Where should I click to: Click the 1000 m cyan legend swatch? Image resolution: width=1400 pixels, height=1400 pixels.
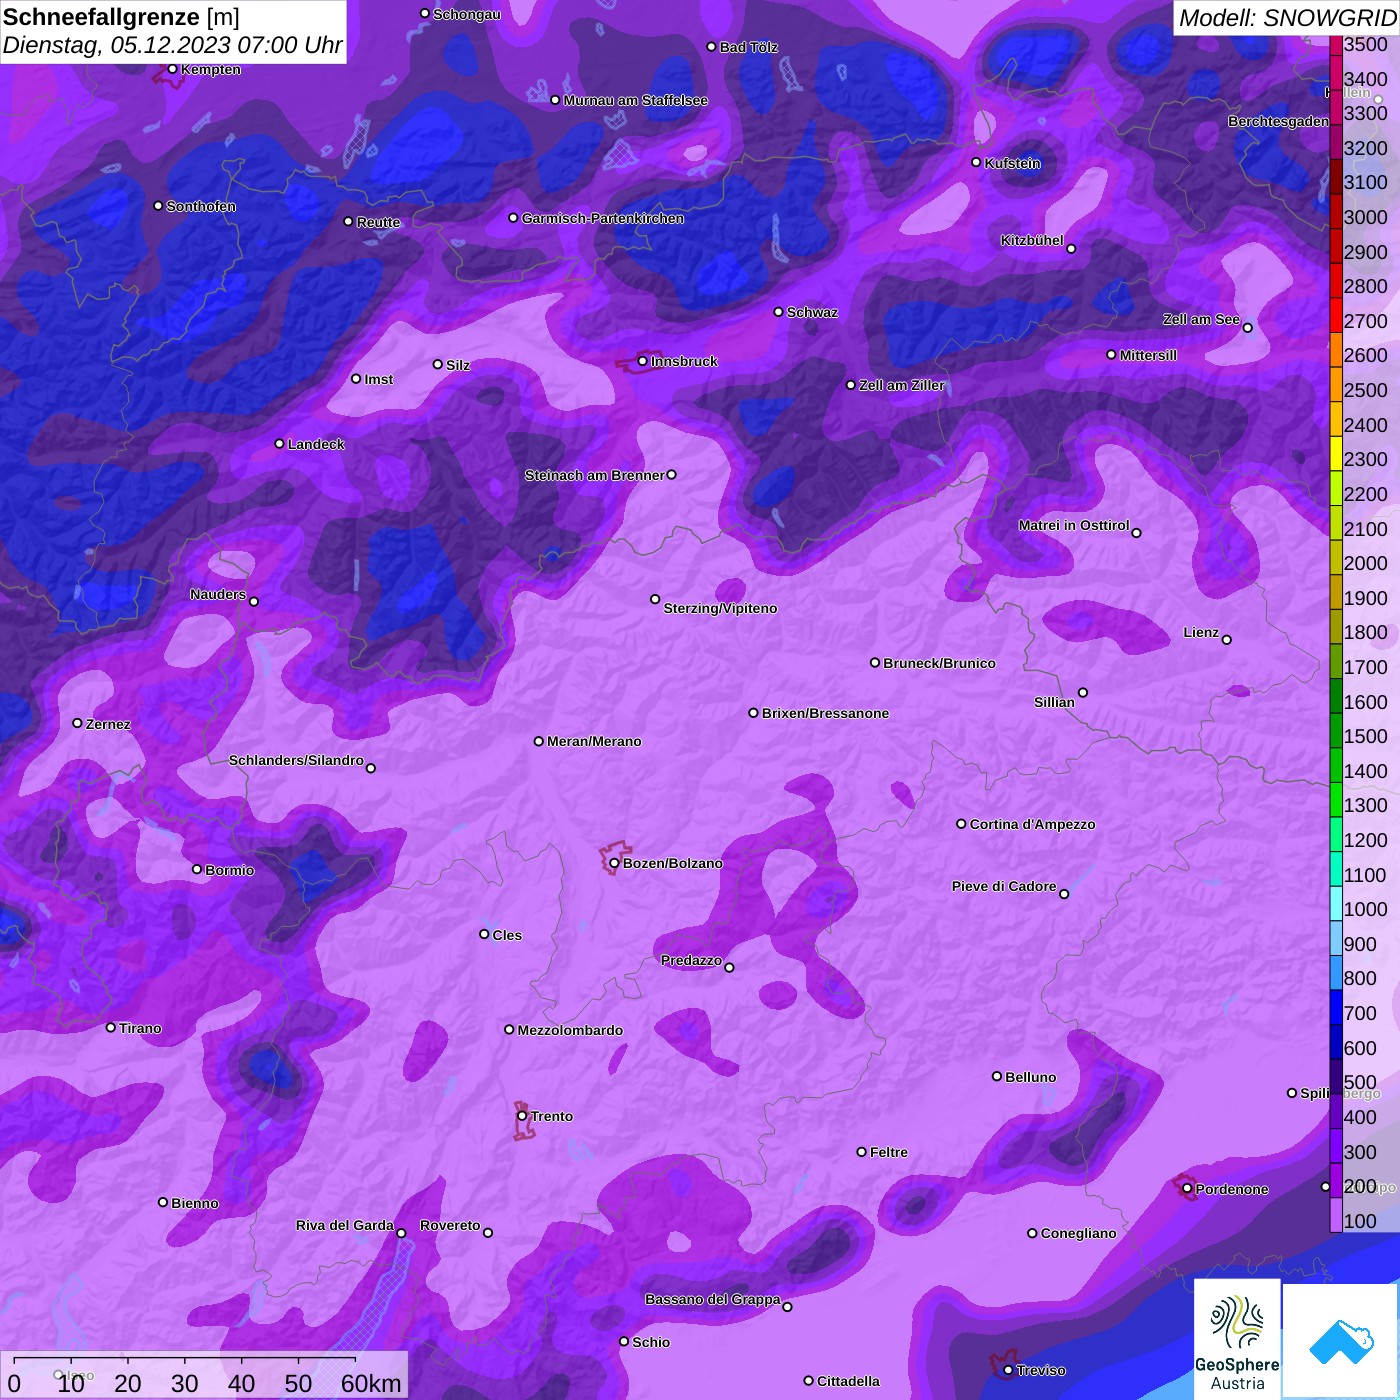1336,903
